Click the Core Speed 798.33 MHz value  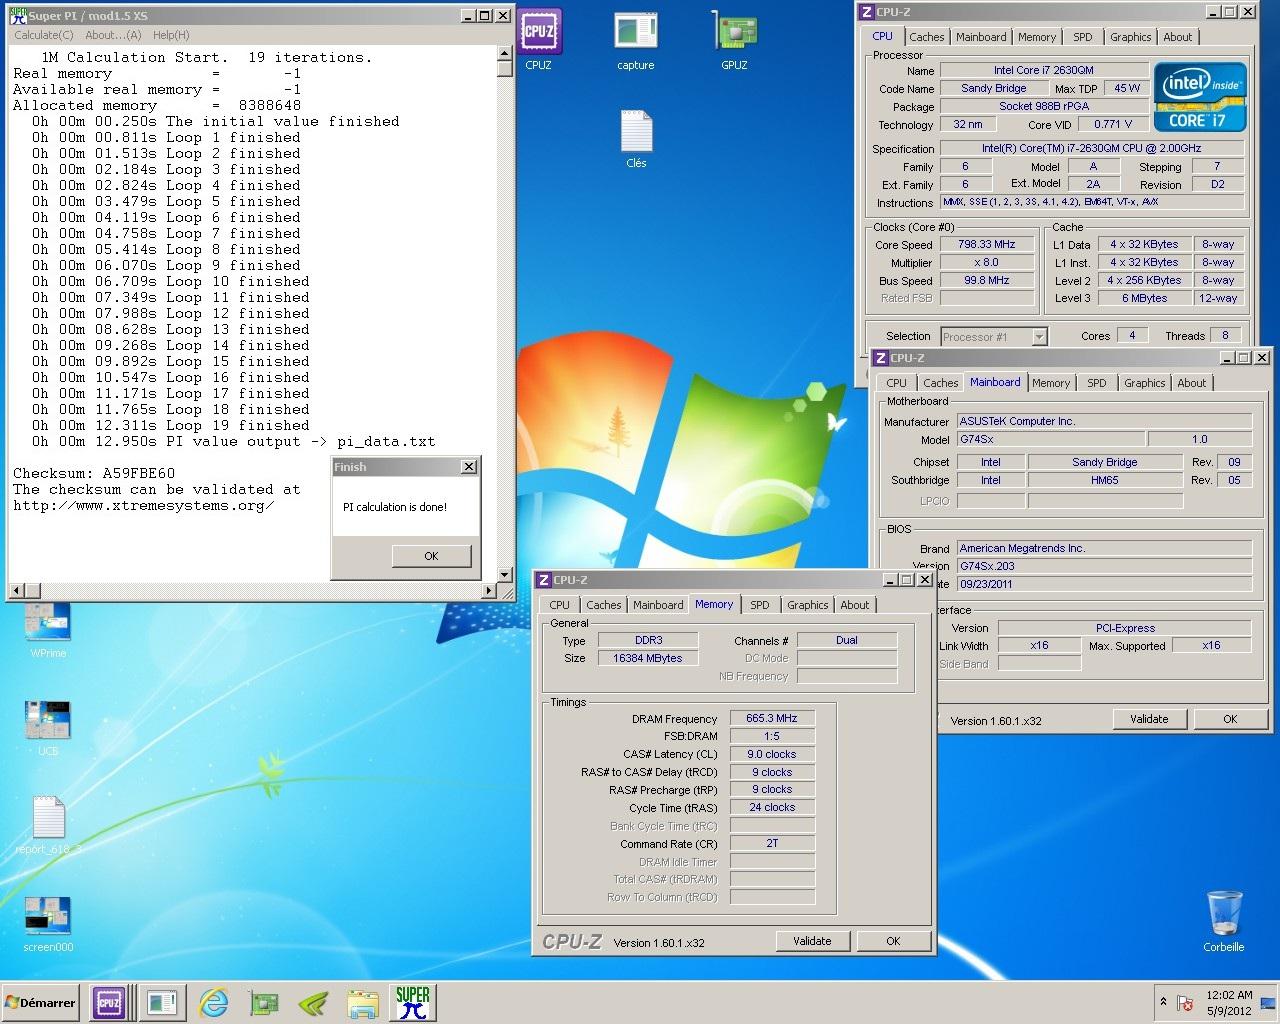[x=987, y=244]
